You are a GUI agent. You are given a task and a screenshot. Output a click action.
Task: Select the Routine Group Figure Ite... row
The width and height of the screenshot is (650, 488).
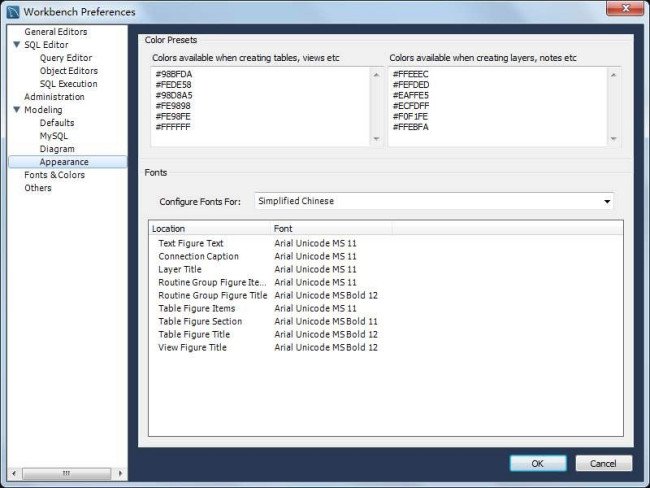pos(386,282)
